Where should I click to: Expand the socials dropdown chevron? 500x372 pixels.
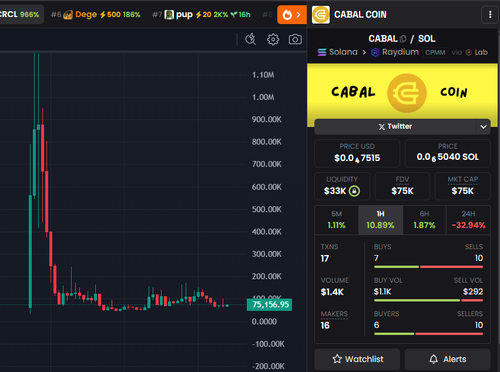coord(483,127)
